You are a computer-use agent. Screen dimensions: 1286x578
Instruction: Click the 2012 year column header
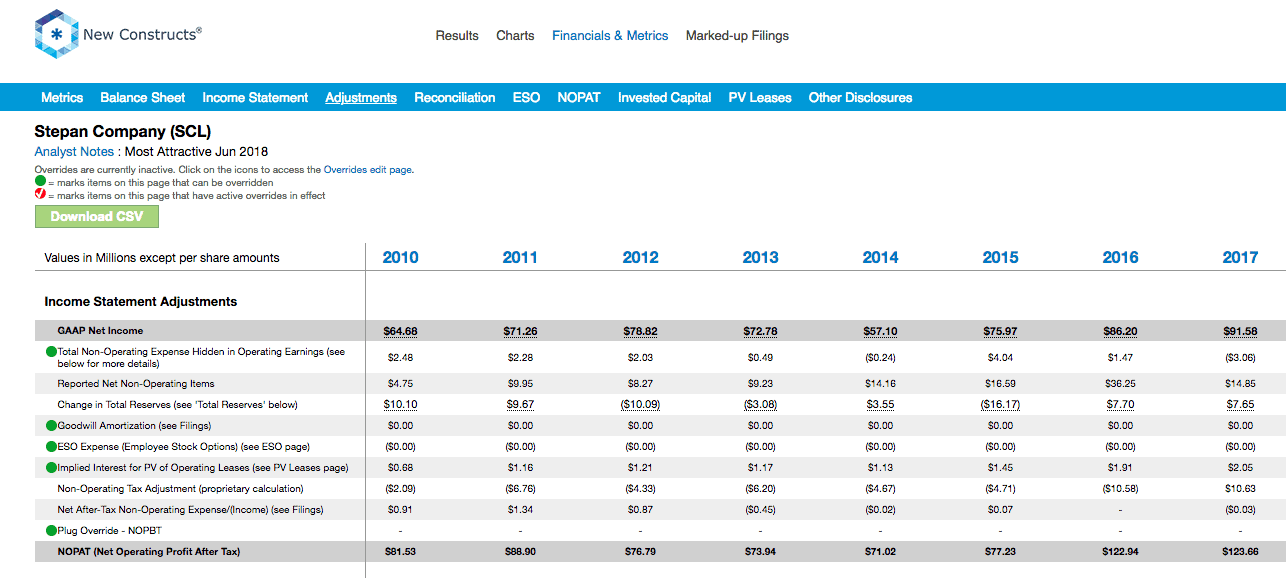pyautogui.click(x=640, y=257)
